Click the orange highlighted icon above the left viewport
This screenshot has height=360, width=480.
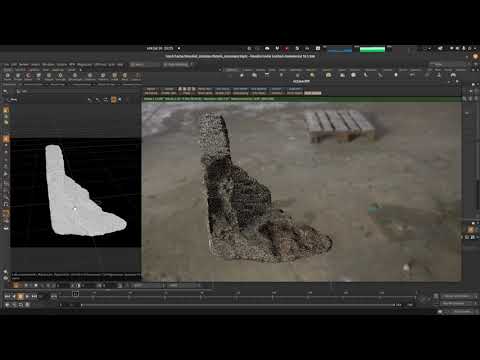(114, 100)
